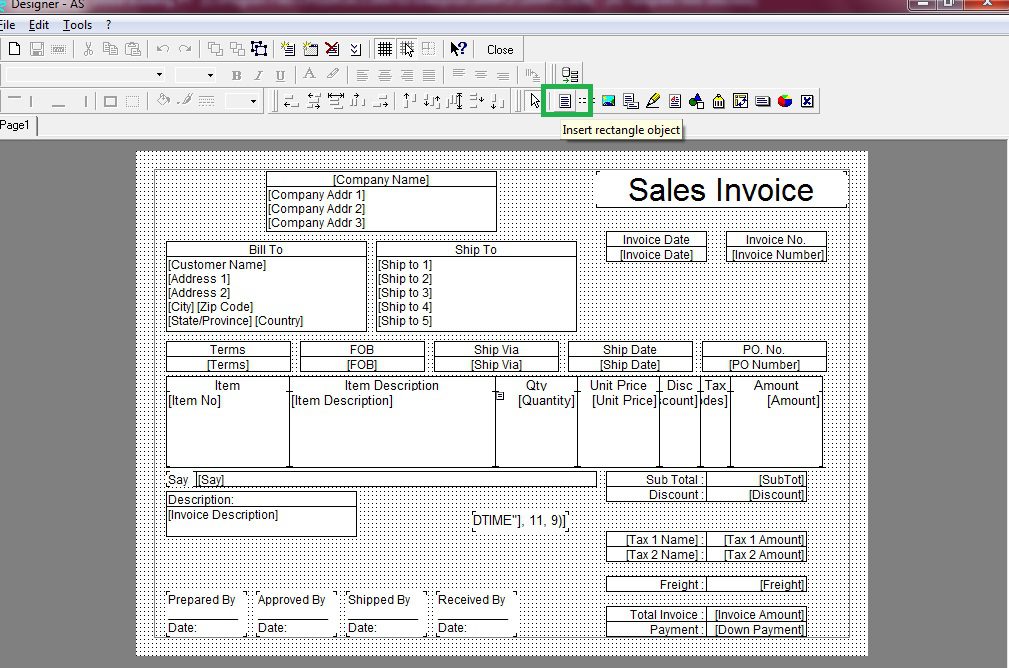Select the [Down Payment] field
This screenshot has height=668, width=1009.
(757, 629)
